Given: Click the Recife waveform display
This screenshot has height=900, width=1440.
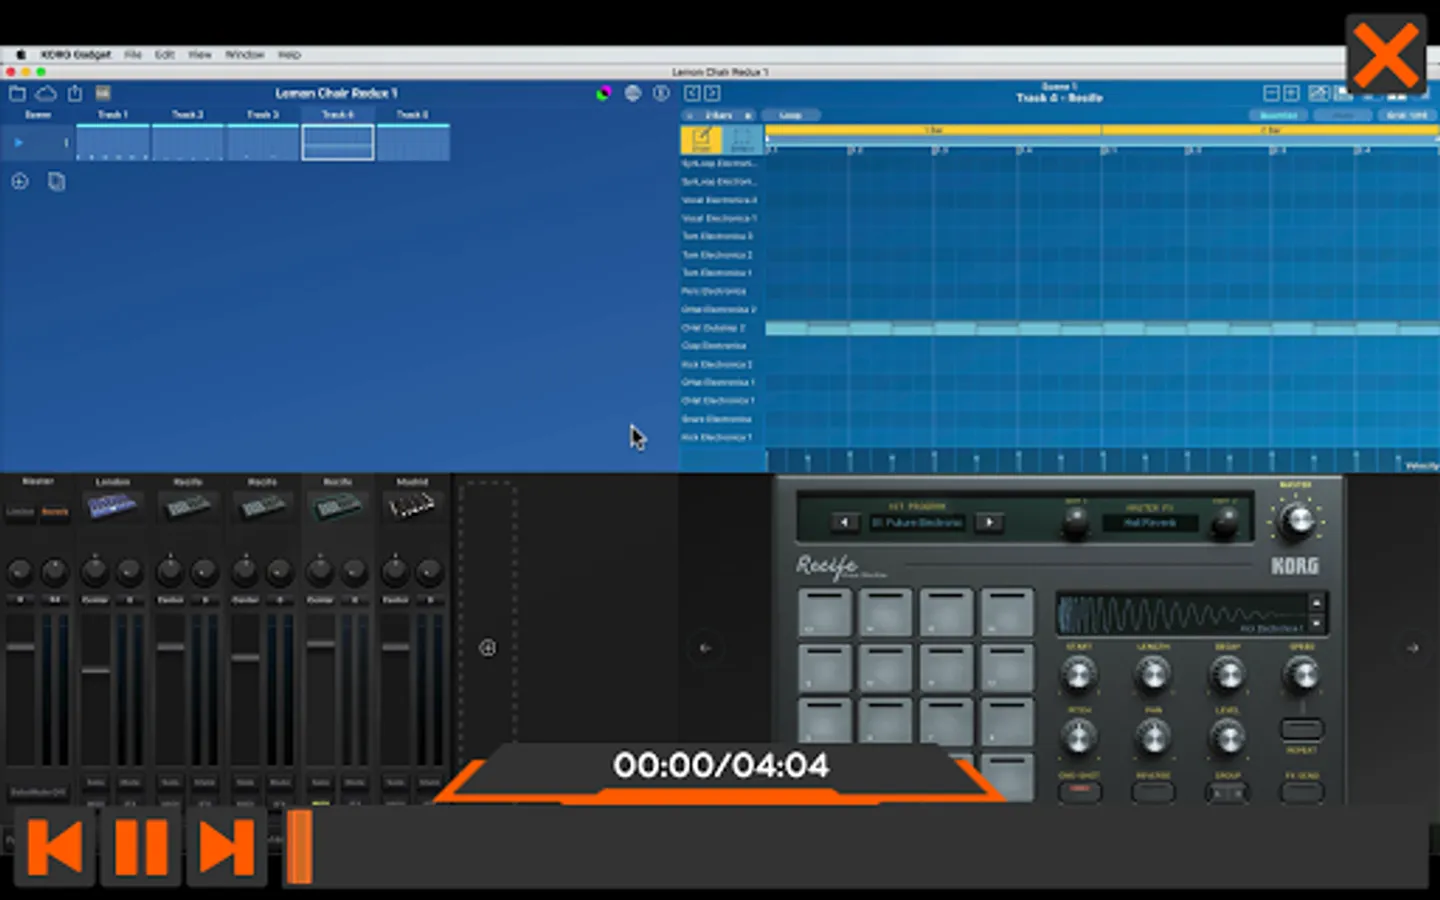Looking at the screenshot, I should 1183,614.
